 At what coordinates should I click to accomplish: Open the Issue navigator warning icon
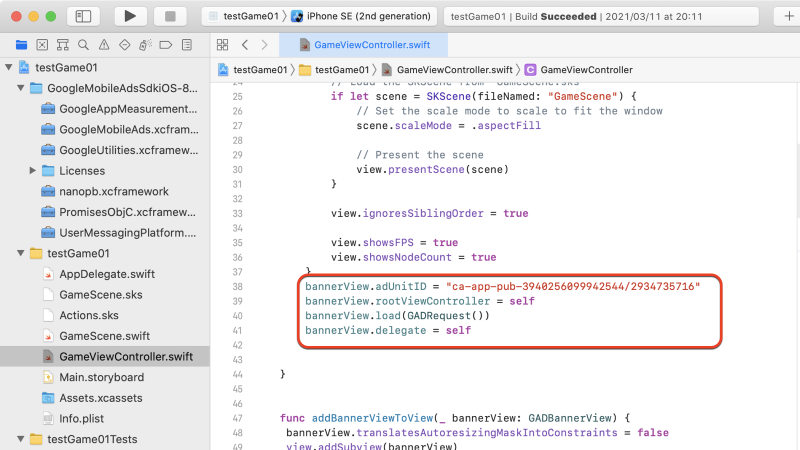tap(104, 45)
